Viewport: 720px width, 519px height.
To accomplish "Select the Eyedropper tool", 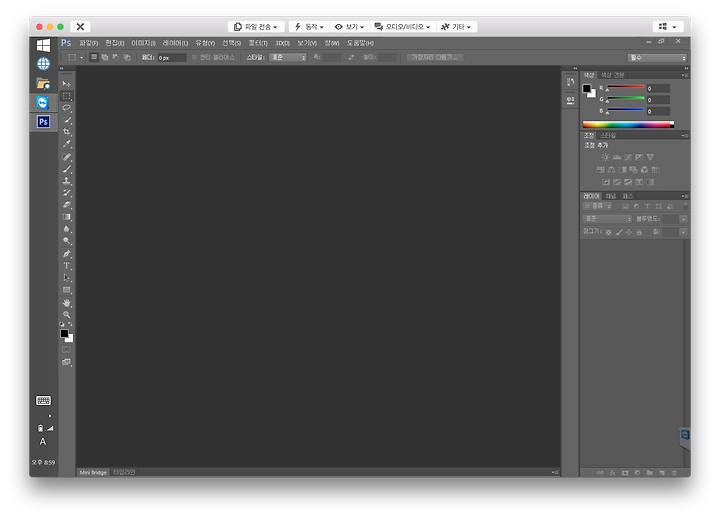I will [67, 144].
